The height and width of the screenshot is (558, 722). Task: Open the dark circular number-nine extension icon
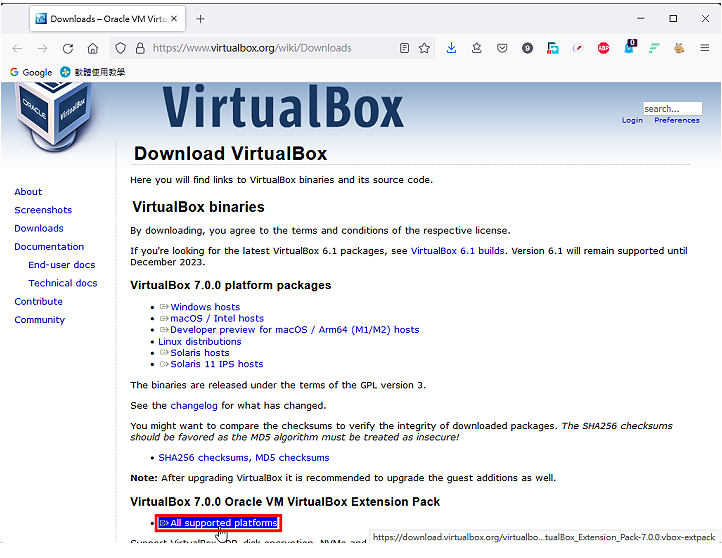point(527,48)
